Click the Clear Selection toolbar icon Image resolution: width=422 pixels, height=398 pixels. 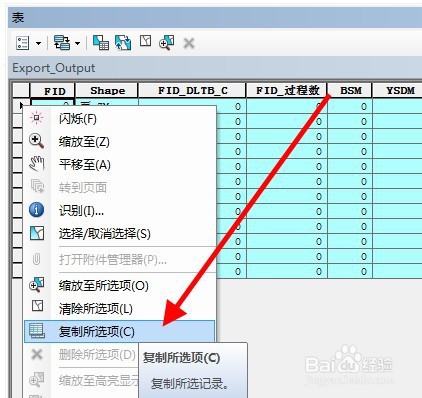click(145, 41)
